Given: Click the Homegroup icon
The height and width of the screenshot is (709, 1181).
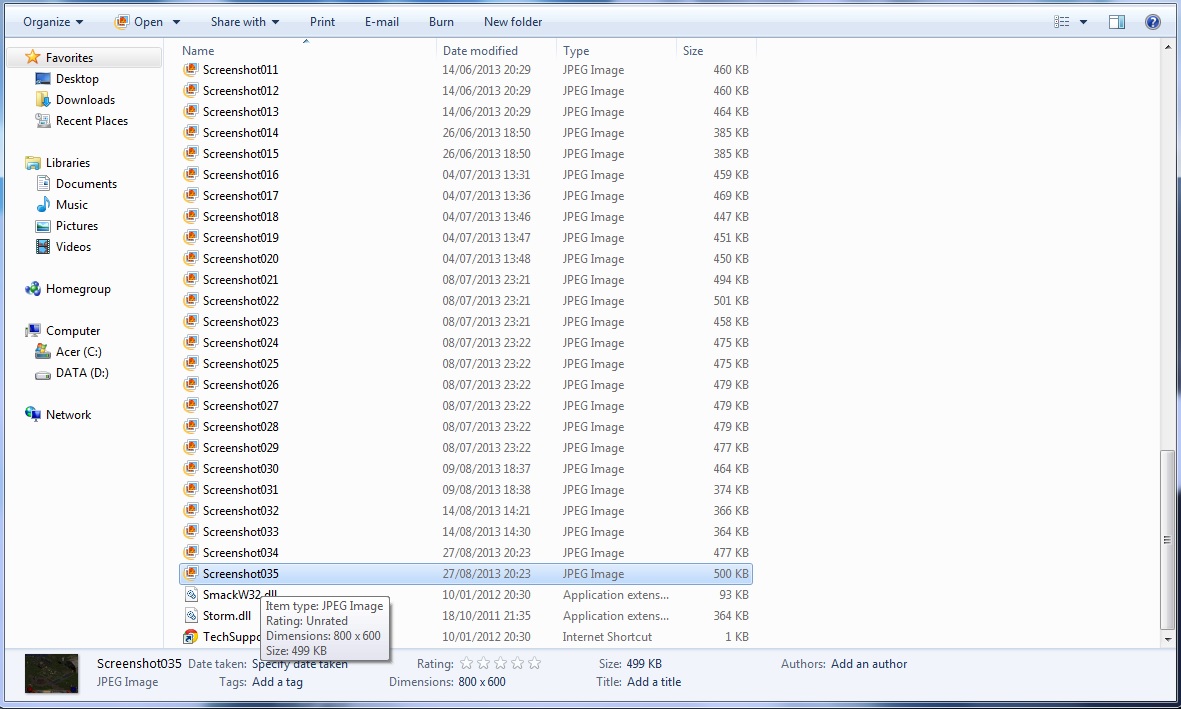Looking at the screenshot, I should coord(32,289).
